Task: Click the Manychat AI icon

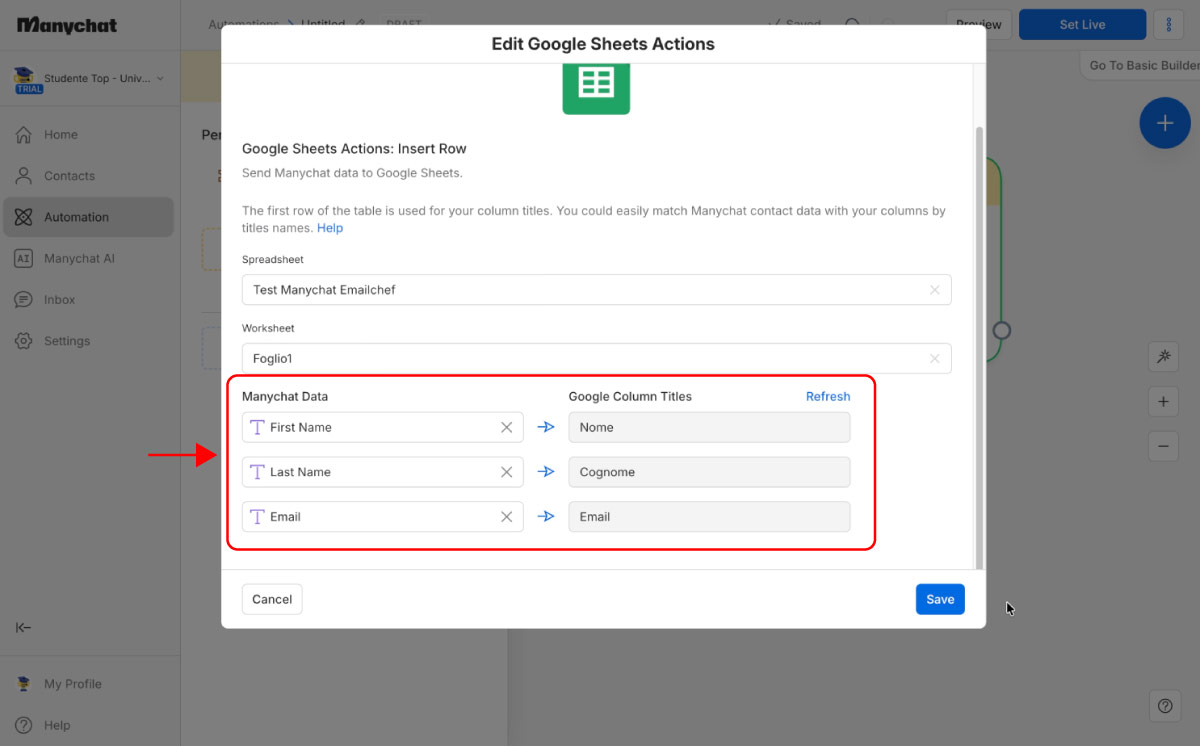Action: point(23,258)
